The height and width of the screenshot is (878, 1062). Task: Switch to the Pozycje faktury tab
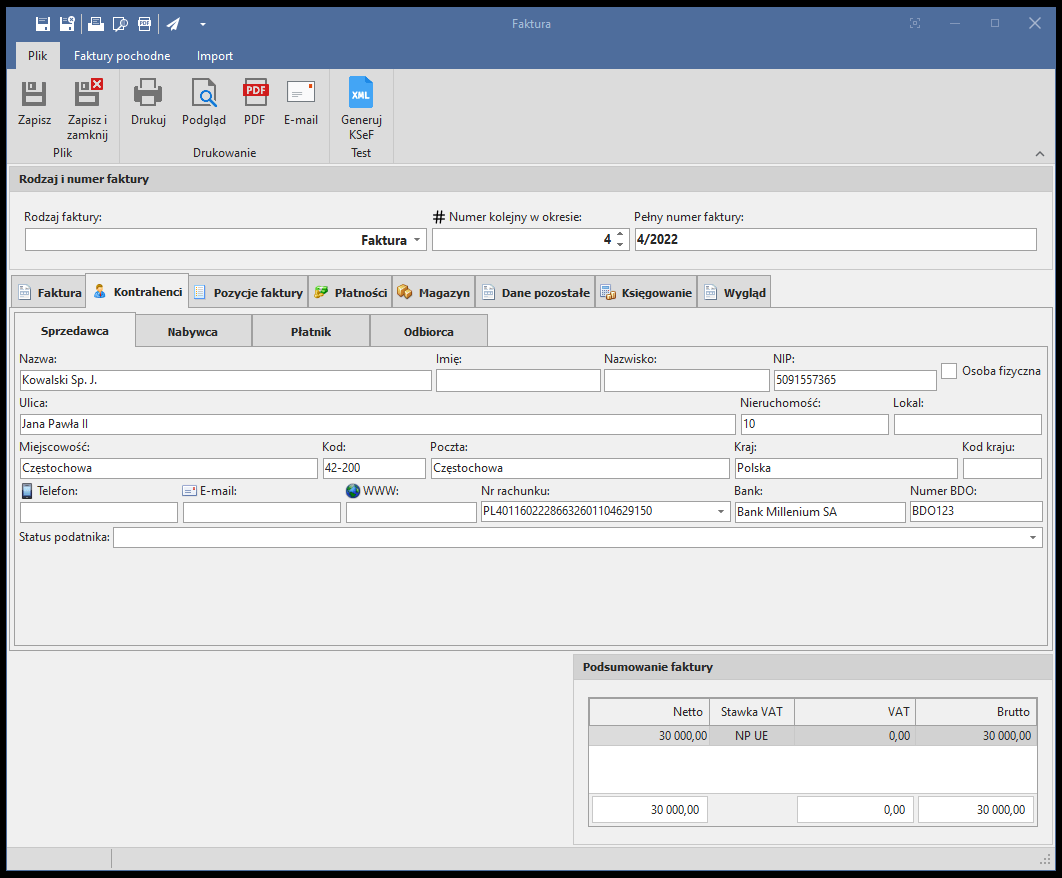[248, 293]
